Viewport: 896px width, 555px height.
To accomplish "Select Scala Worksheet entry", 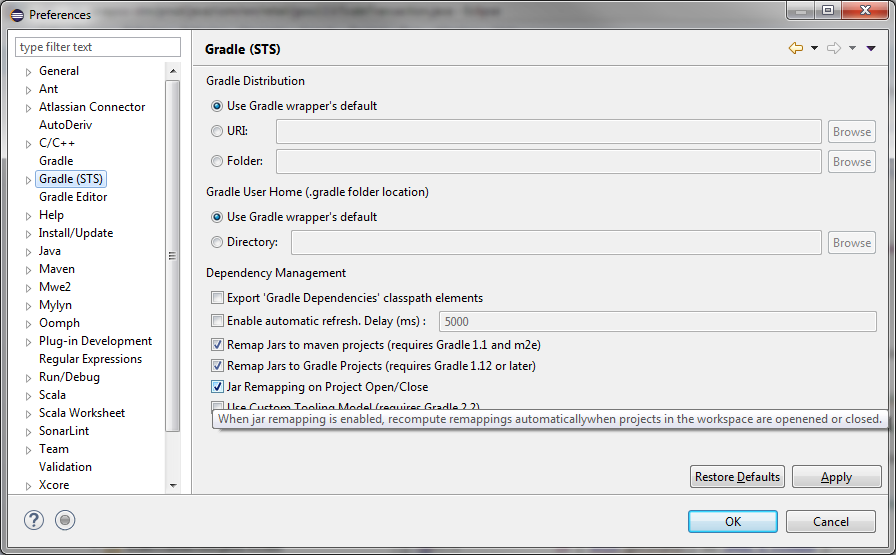I will (x=82, y=413).
